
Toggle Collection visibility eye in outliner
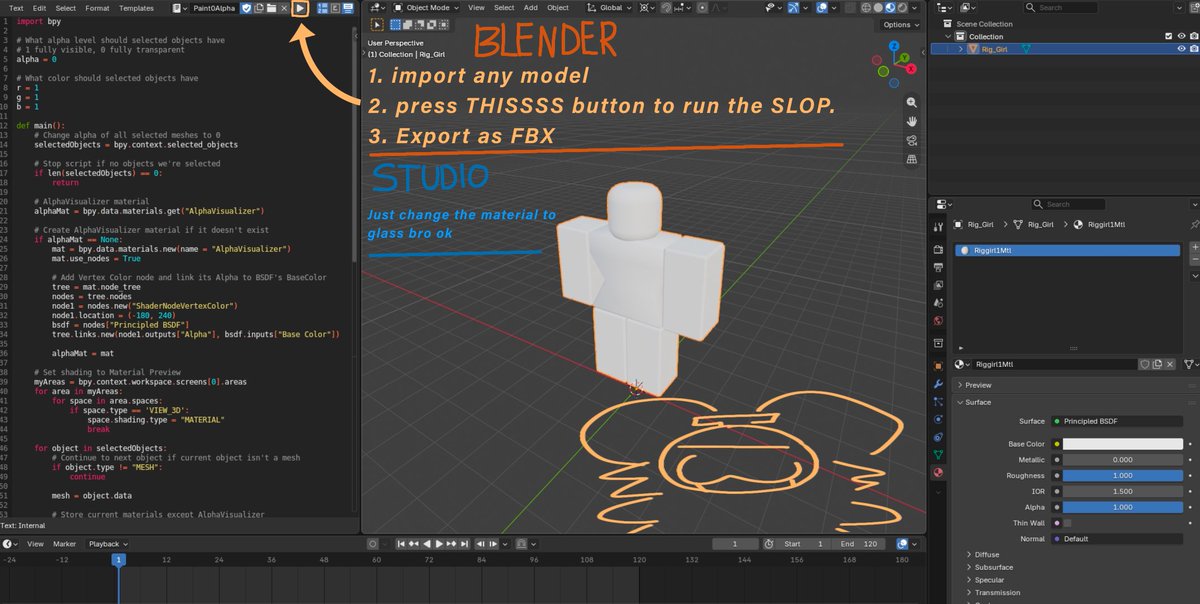[1182, 37]
